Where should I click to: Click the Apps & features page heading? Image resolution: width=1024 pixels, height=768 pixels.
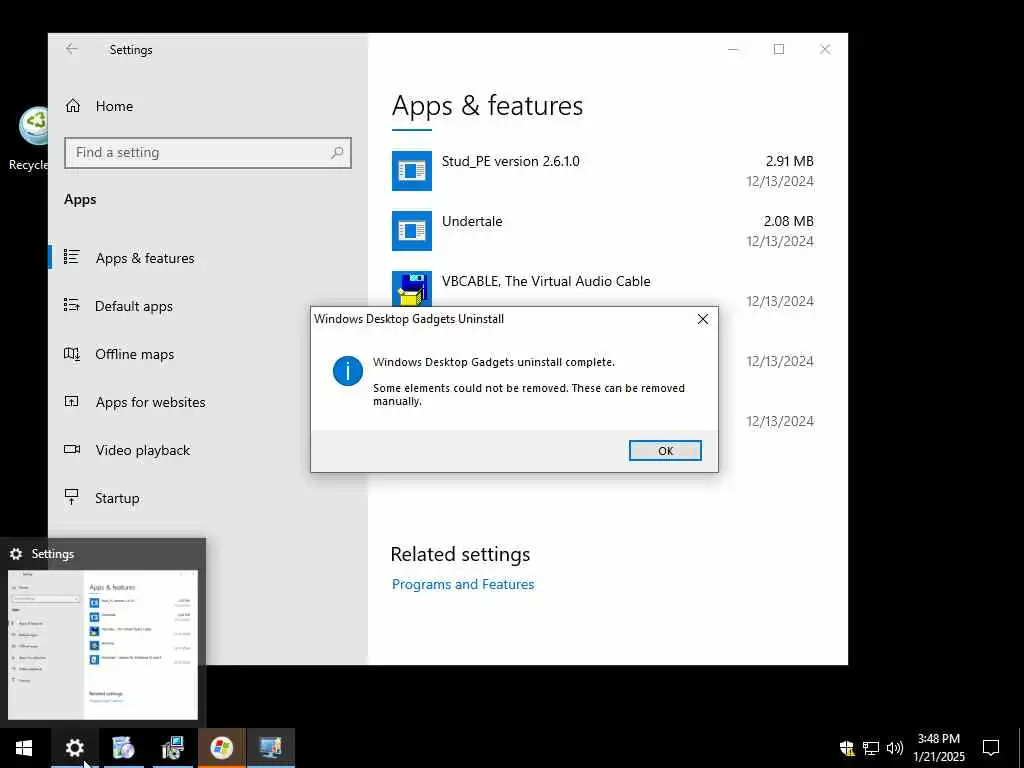click(x=487, y=106)
